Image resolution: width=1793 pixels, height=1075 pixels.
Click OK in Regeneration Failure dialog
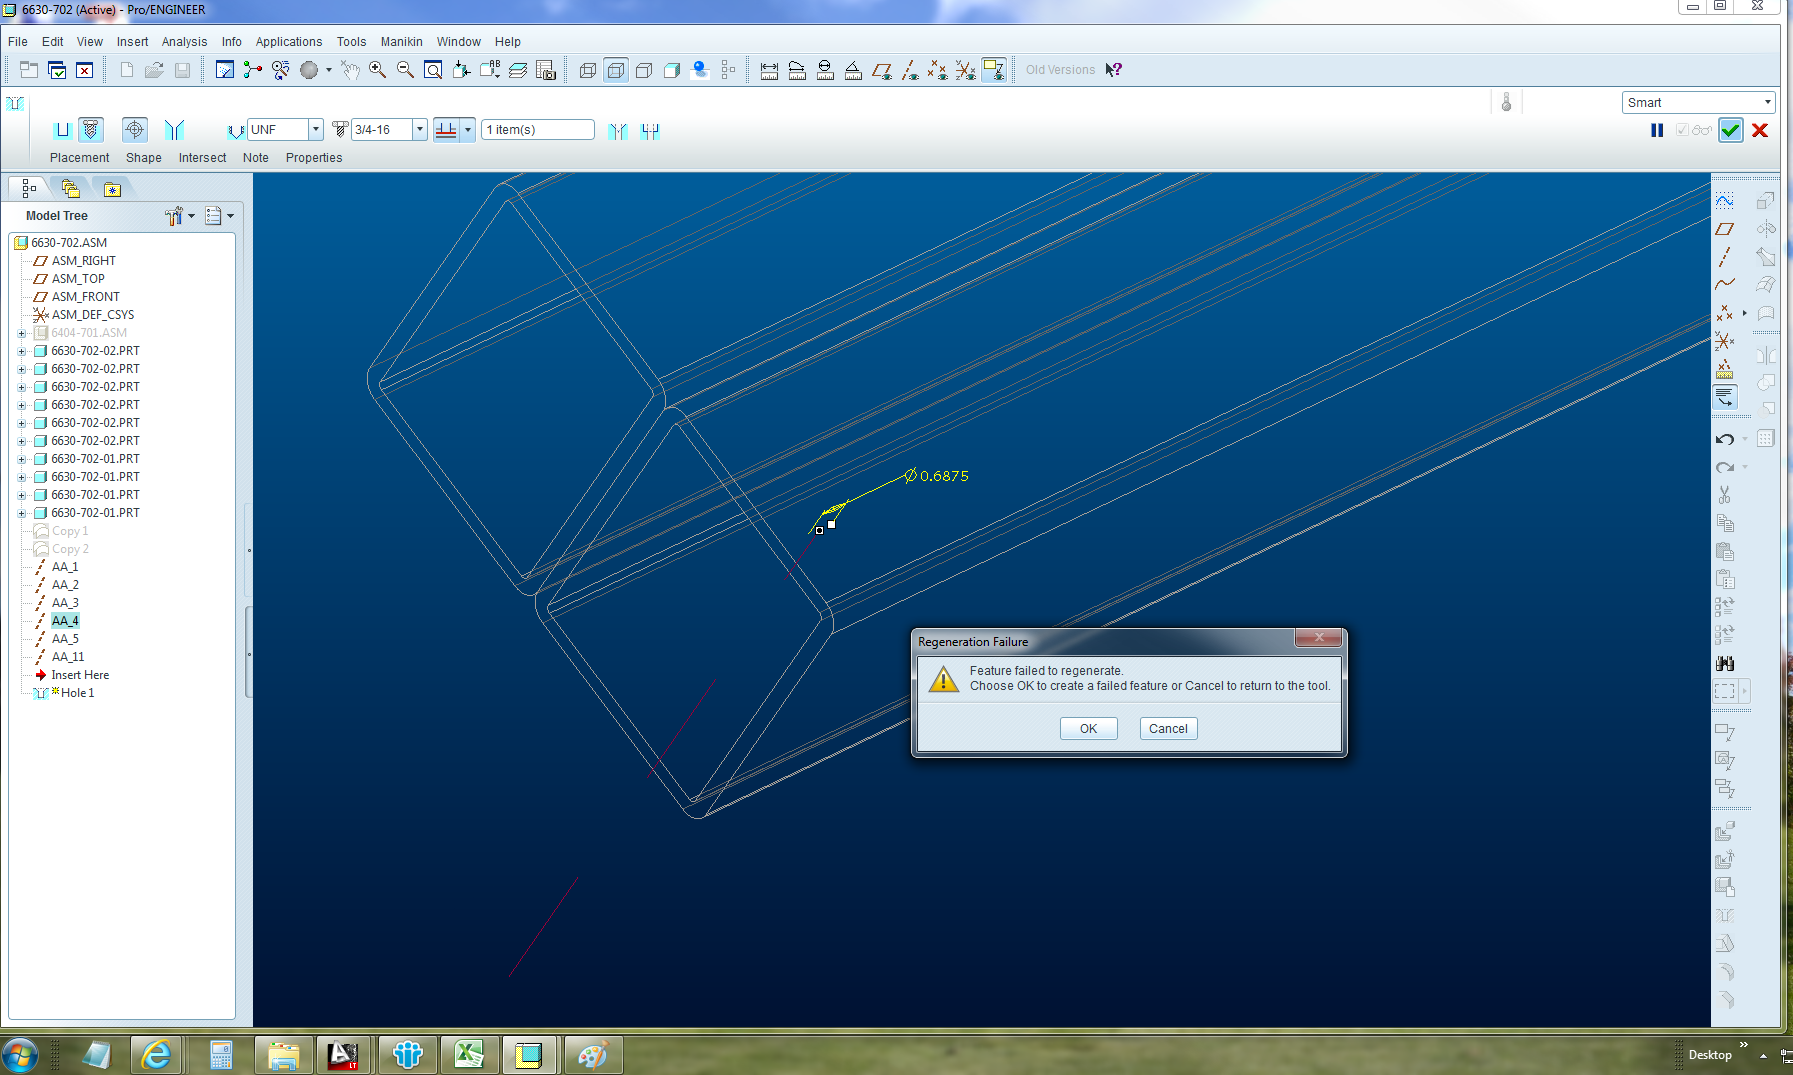coord(1088,729)
